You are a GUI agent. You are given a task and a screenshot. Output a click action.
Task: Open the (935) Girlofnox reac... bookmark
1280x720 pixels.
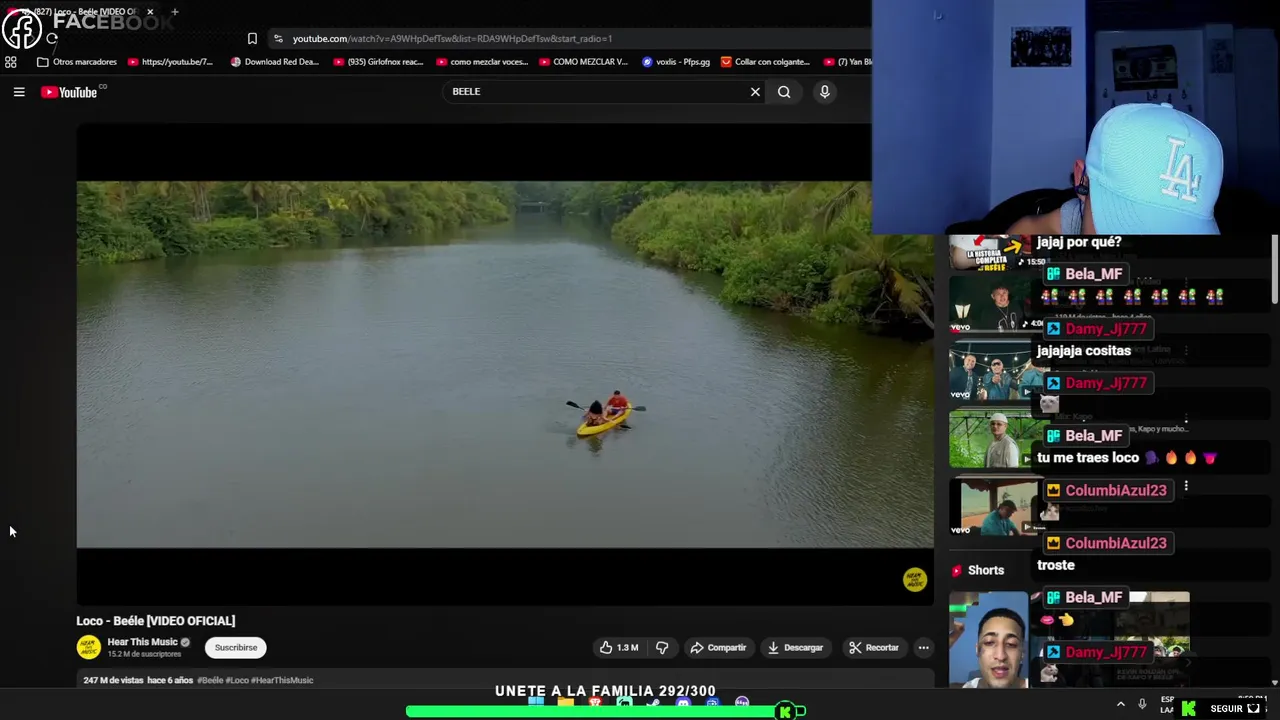click(x=378, y=62)
